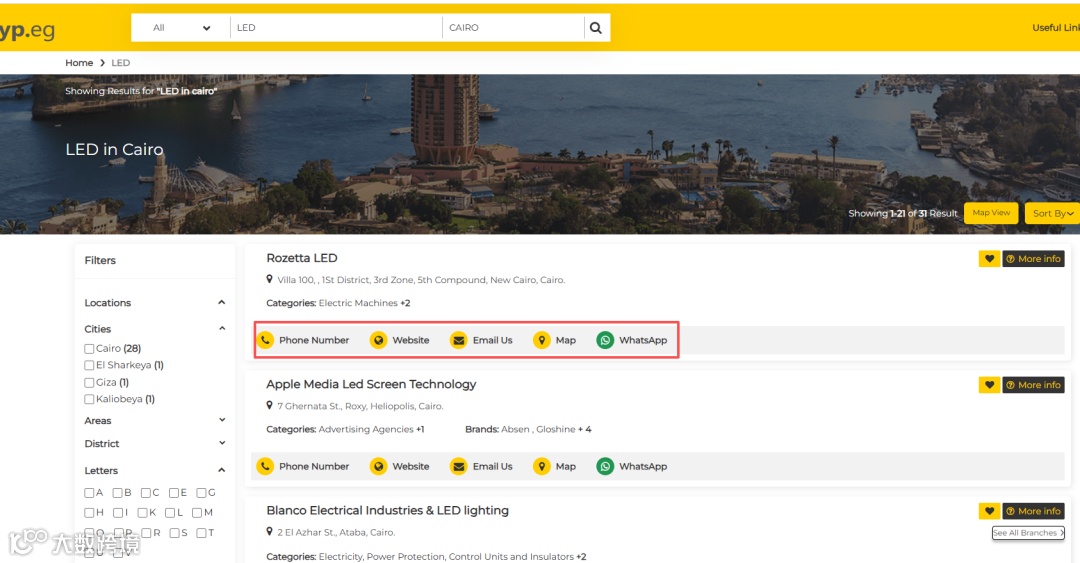The image size is (1080, 563).
Task: Tick letter M checkbox
Action: [x=197, y=513]
